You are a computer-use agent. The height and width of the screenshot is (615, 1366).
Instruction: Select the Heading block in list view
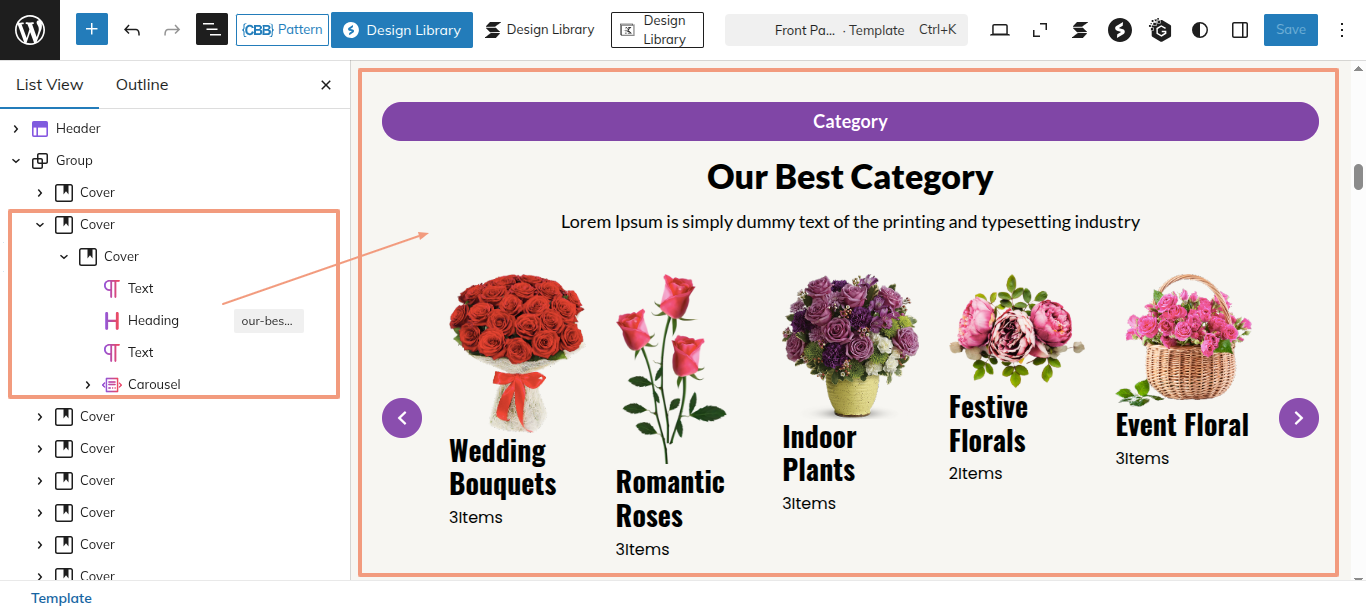click(x=153, y=321)
